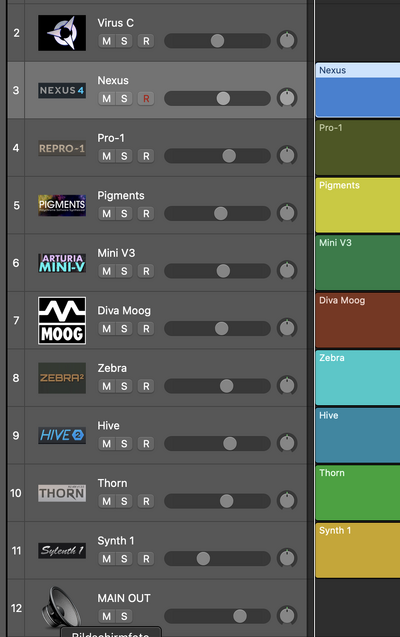Record-enable the Virus C track

tap(146, 41)
